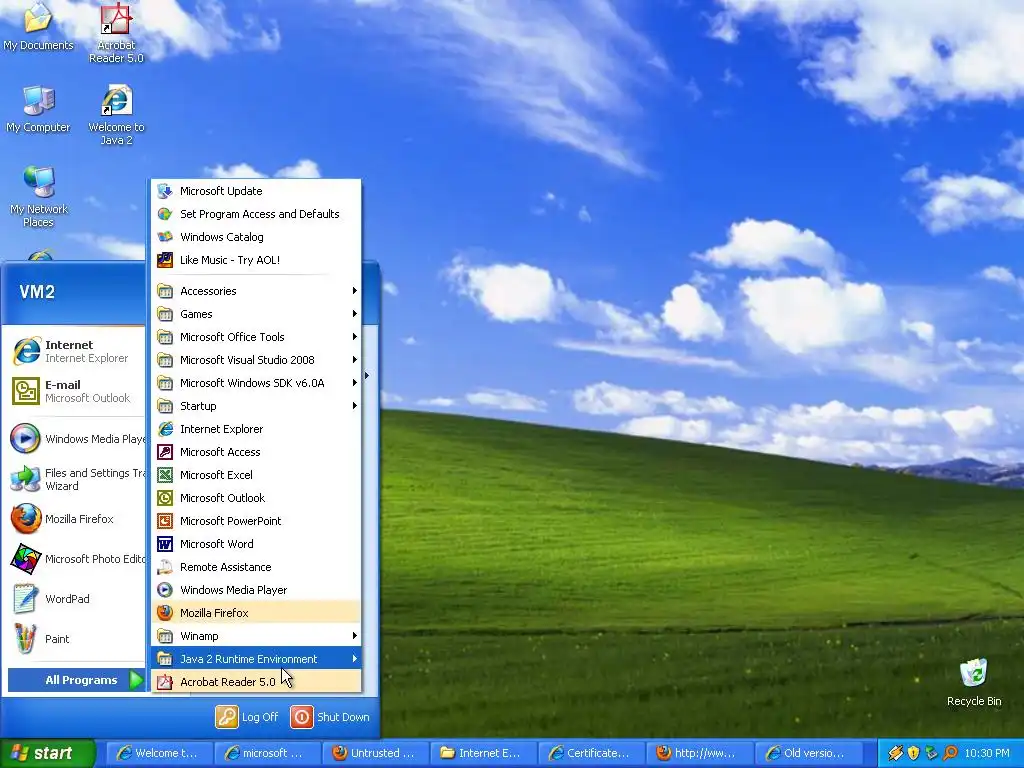Open Windows Catalog entry
Screen dimensions: 1024x768
(x=256, y=236)
